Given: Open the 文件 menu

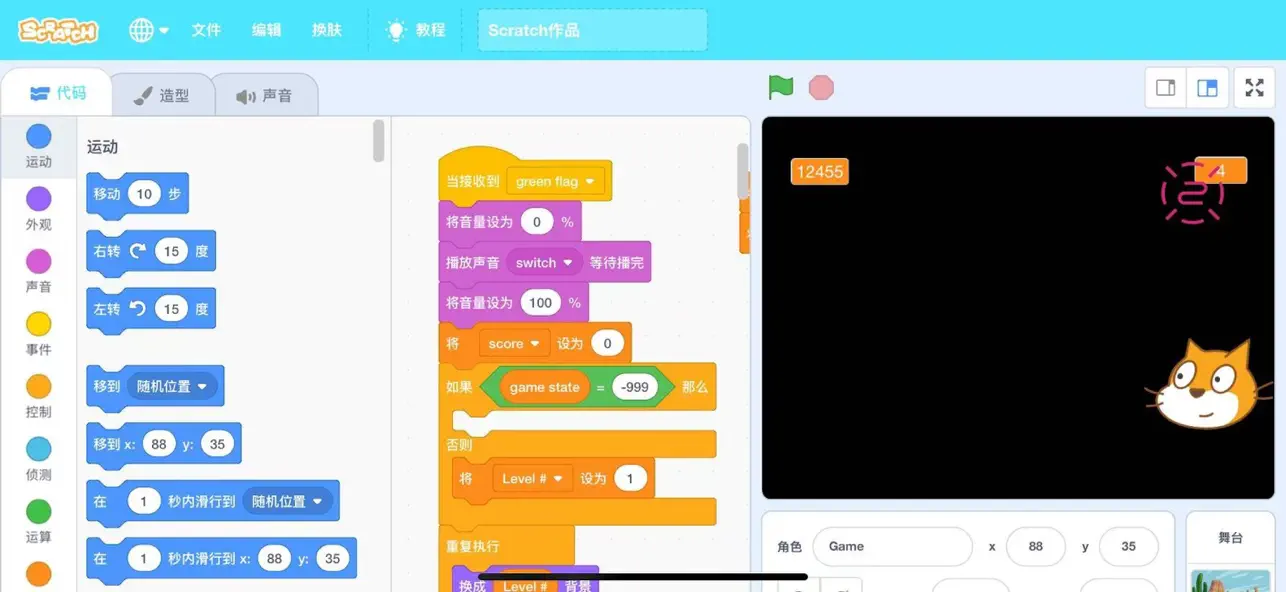Looking at the screenshot, I should 206,30.
